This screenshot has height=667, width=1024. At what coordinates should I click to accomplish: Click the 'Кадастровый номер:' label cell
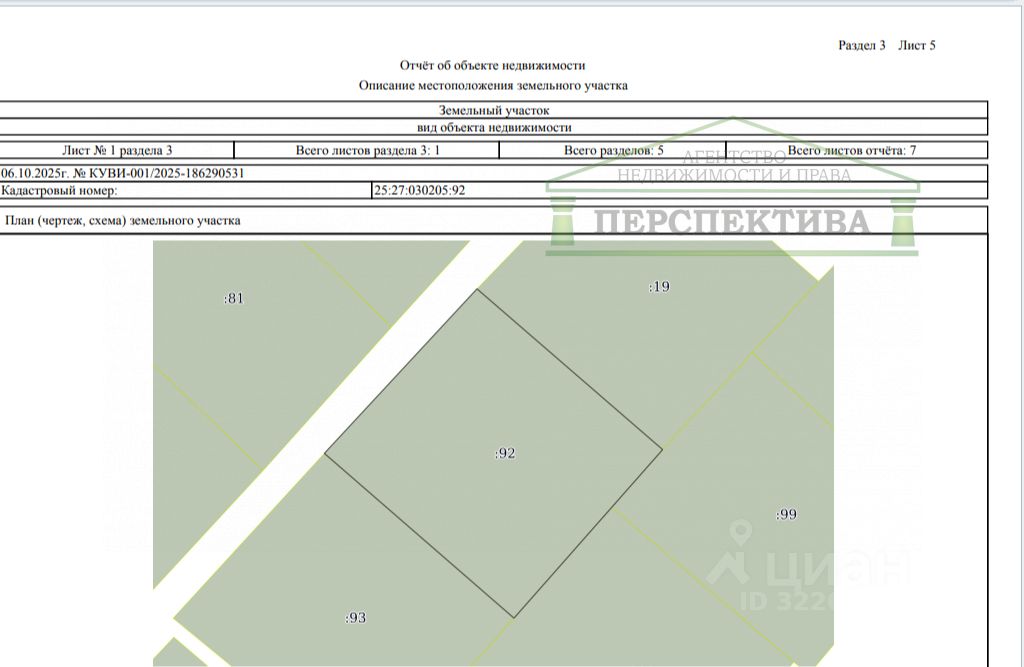[184, 190]
